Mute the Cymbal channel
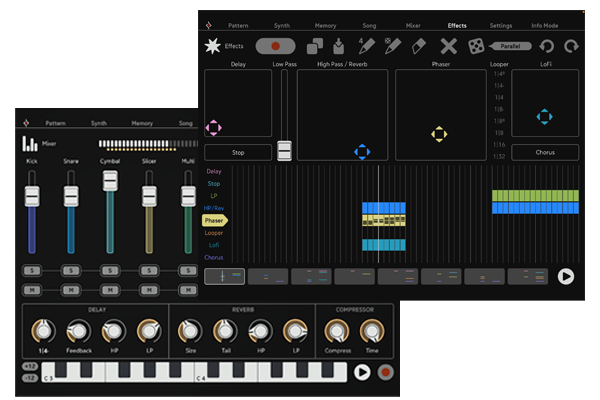The image size is (600, 400). coord(110,289)
